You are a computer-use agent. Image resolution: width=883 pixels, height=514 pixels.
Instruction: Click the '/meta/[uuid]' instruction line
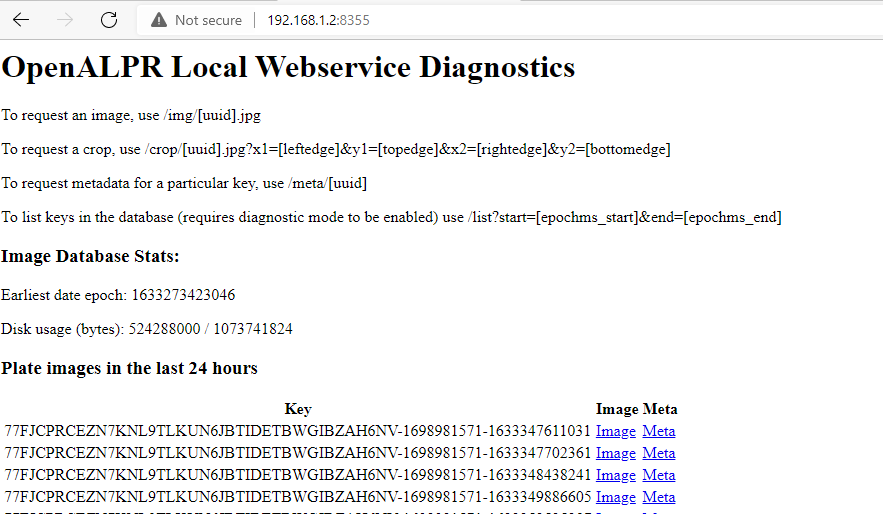(184, 183)
